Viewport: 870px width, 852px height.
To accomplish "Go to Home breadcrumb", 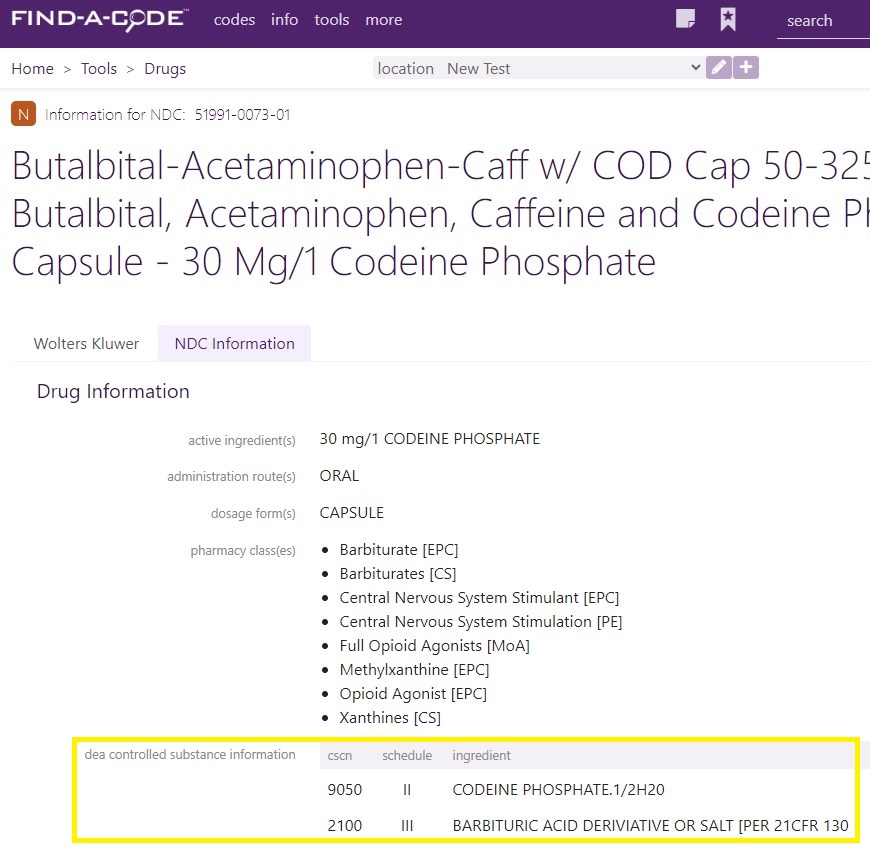I will pyautogui.click(x=33, y=69).
